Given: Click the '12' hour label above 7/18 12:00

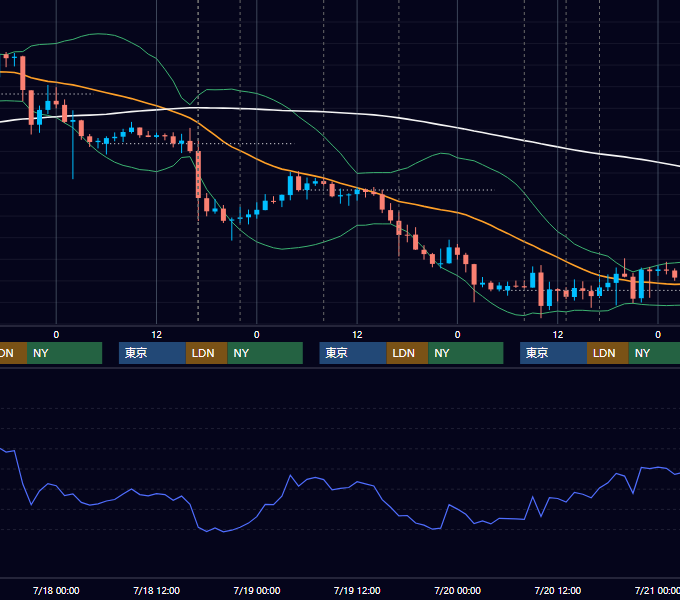Looking at the screenshot, I should [157, 335].
